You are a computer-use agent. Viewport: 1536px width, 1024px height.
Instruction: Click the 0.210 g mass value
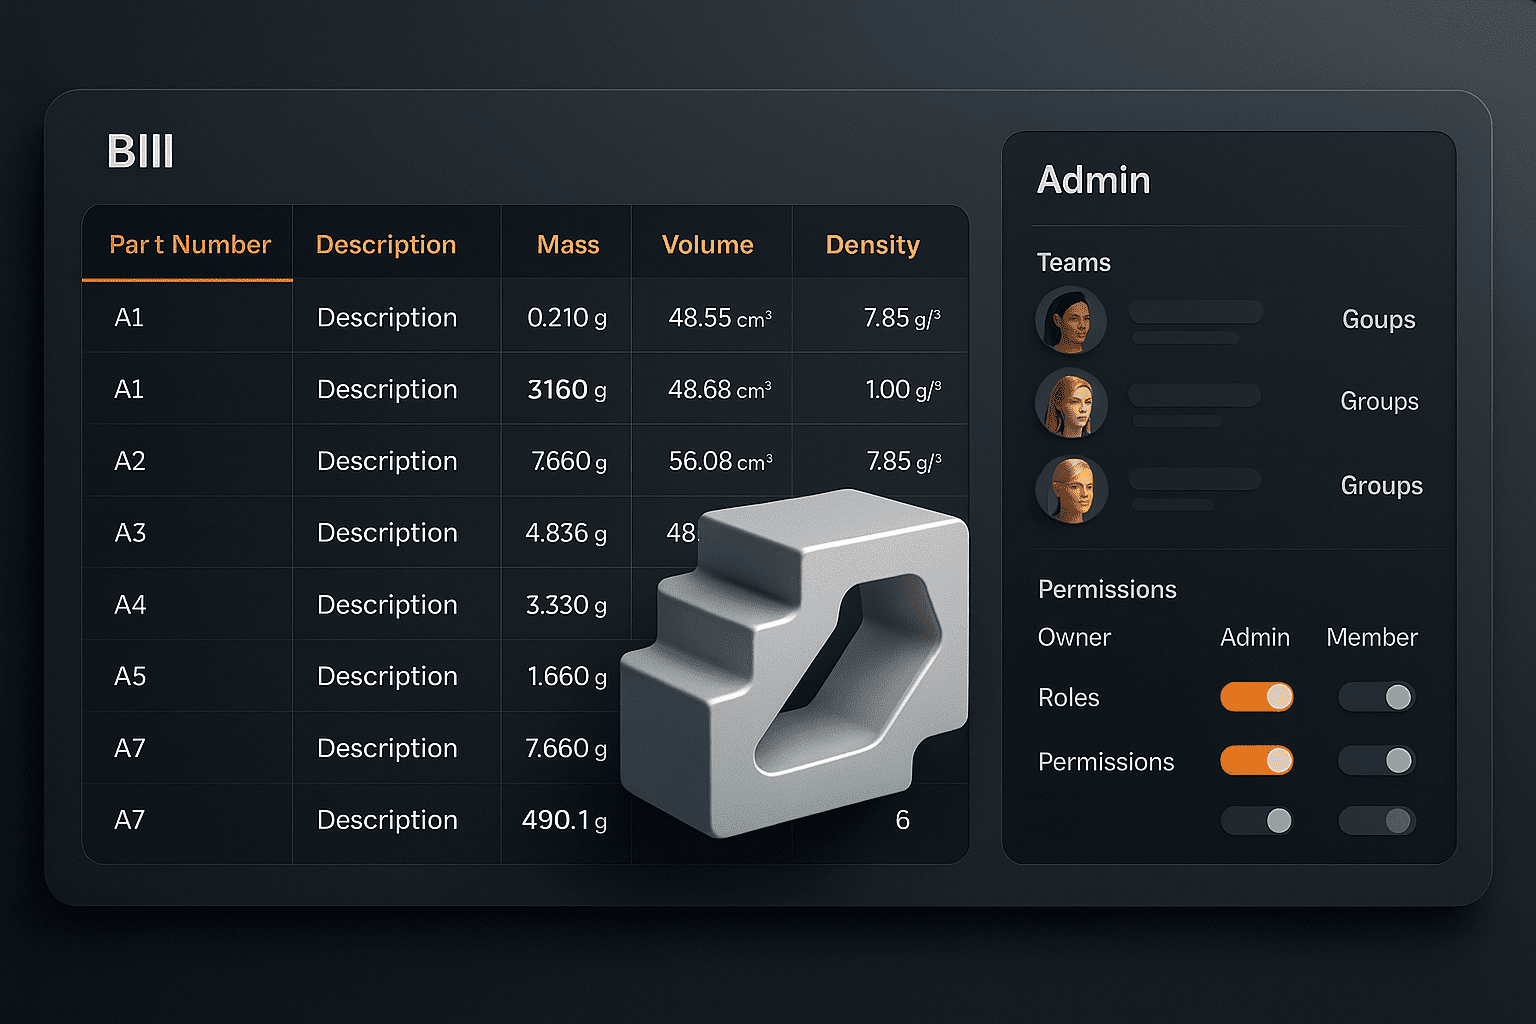coord(567,318)
